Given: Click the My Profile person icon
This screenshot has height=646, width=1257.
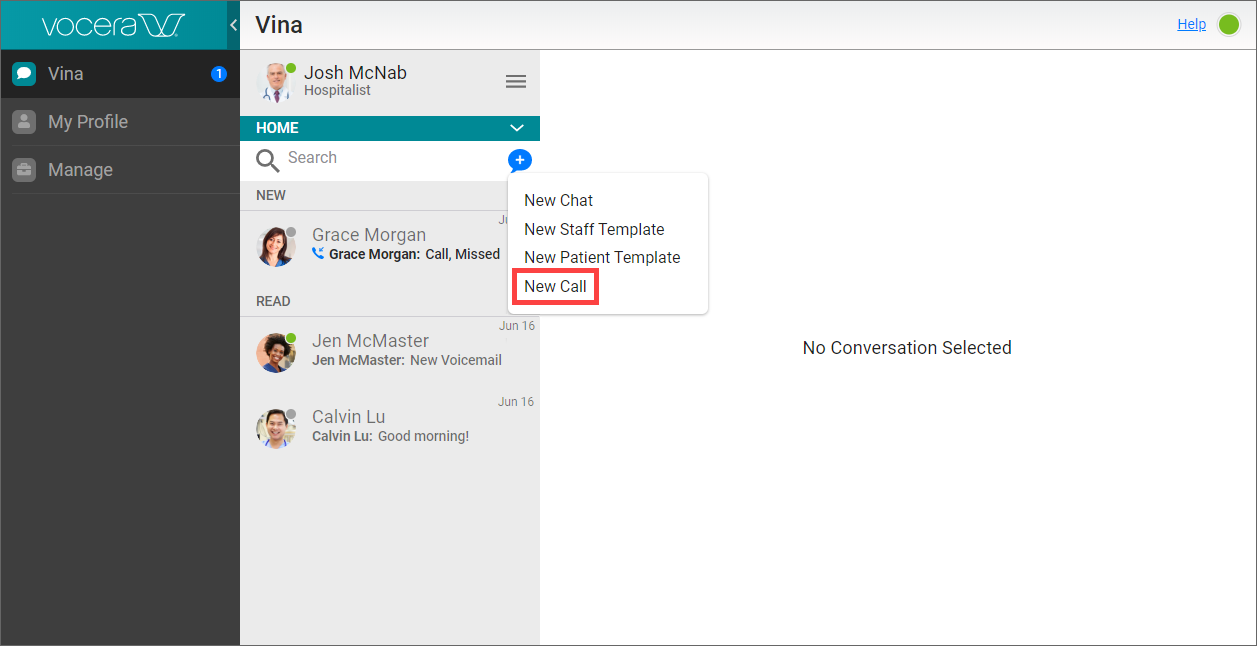Looking at the screenshot, I should tap(24, 122).
